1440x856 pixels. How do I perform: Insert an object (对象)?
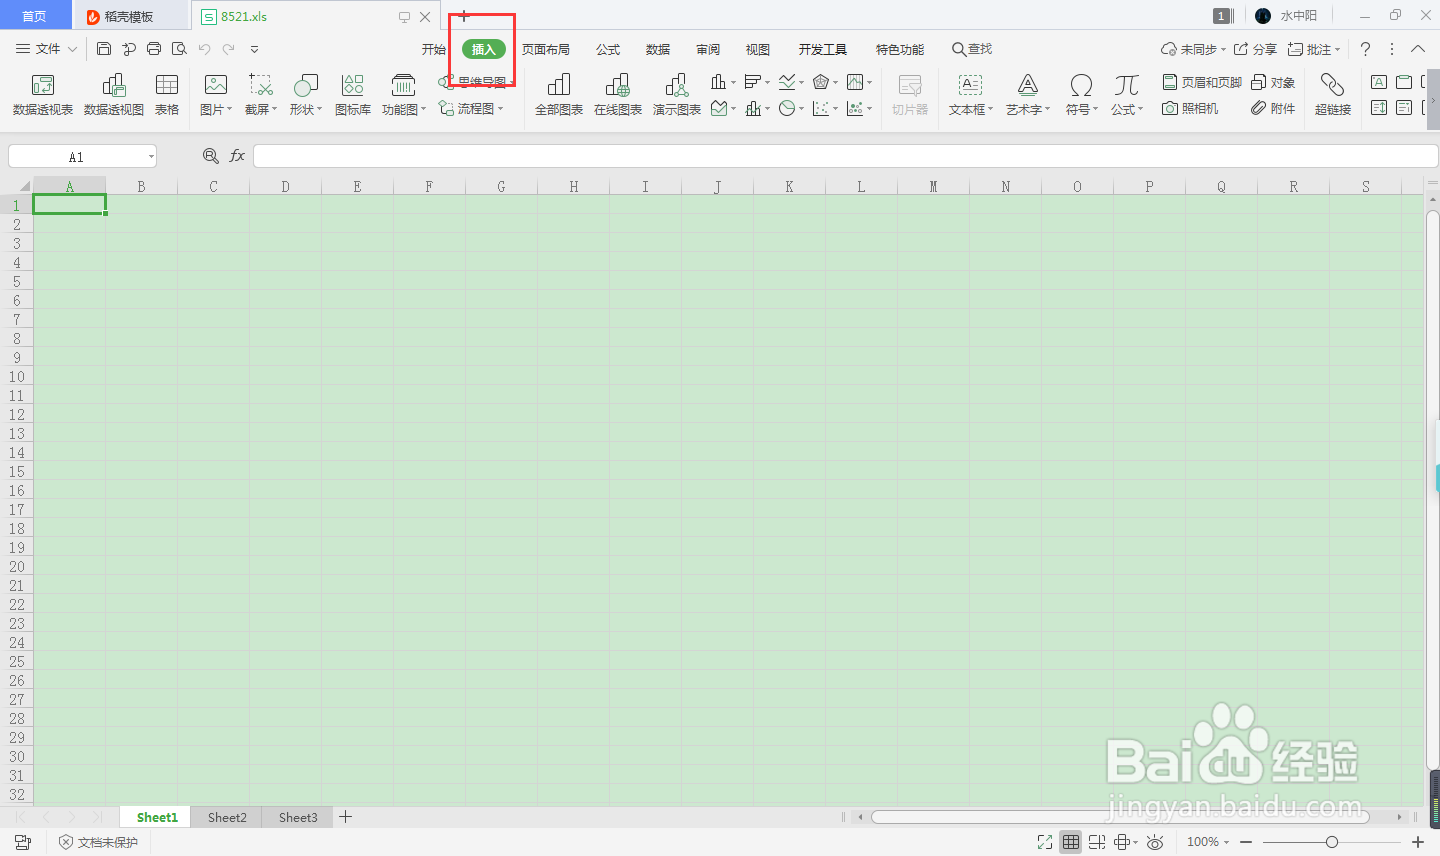[1273, 82]
